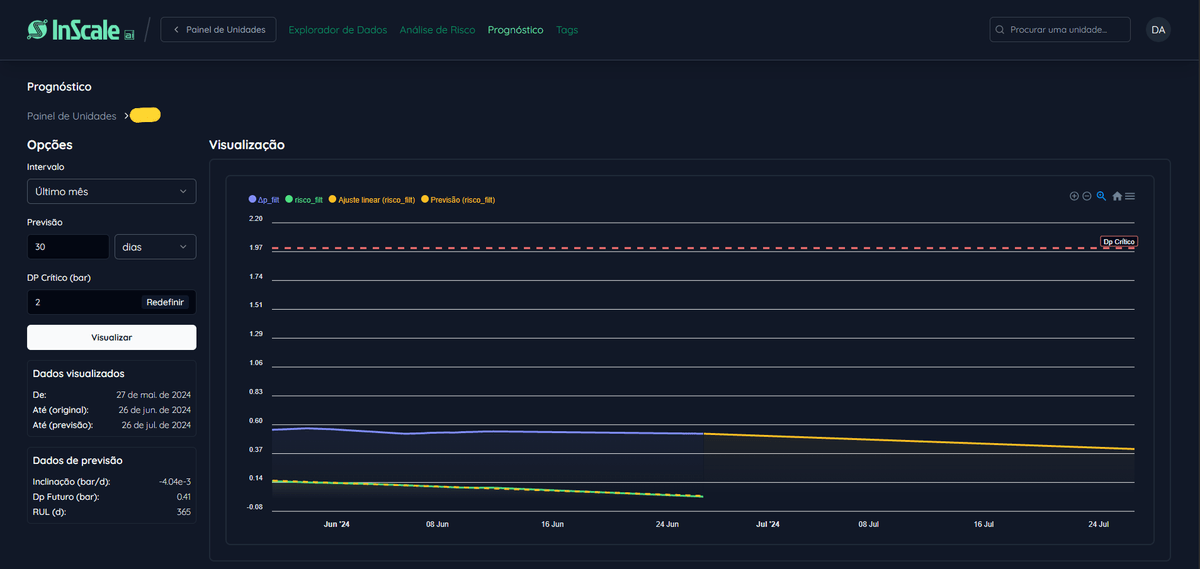Zoom in using chart plus icon
This screenshot has width=1200, height=569.
(x=1074, y=196)
